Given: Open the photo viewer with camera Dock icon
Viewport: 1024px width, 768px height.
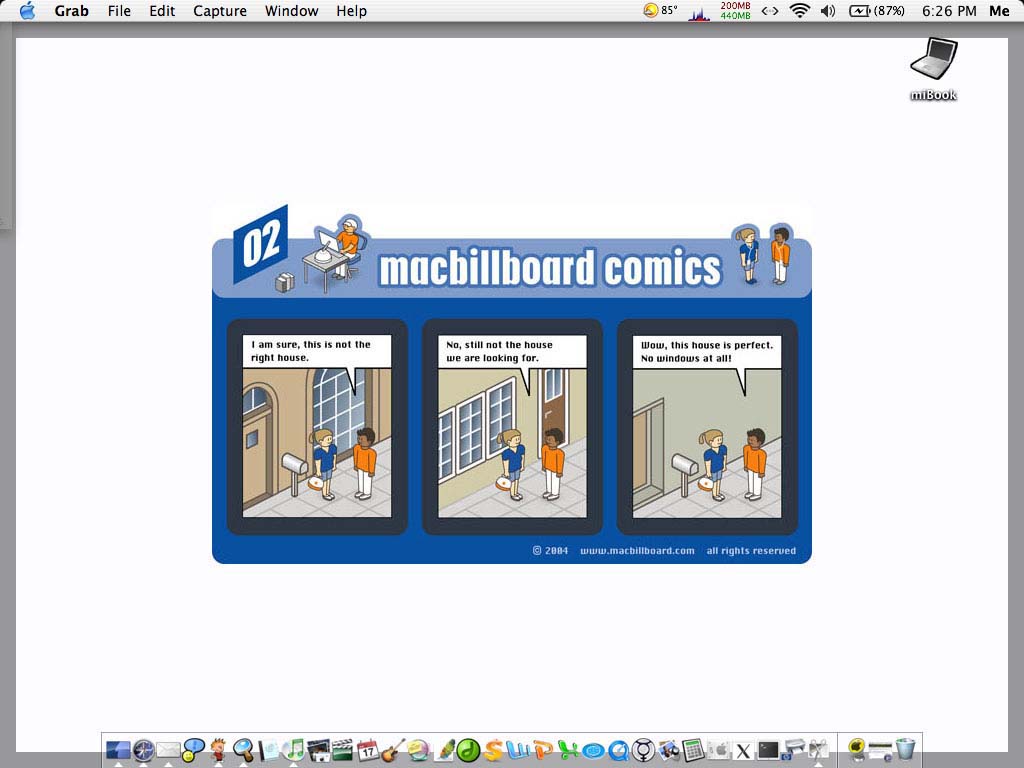Looking at the screenshot, I should (668, 750).
